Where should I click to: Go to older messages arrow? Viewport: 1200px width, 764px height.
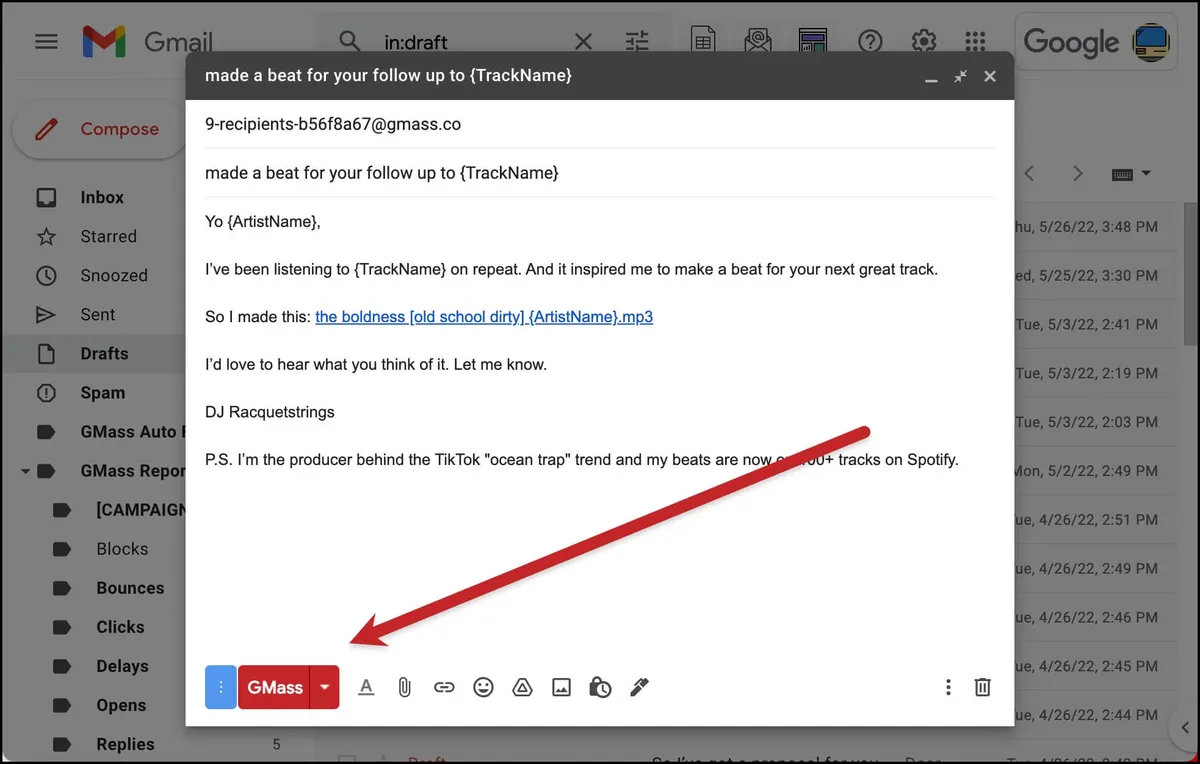1077,174
